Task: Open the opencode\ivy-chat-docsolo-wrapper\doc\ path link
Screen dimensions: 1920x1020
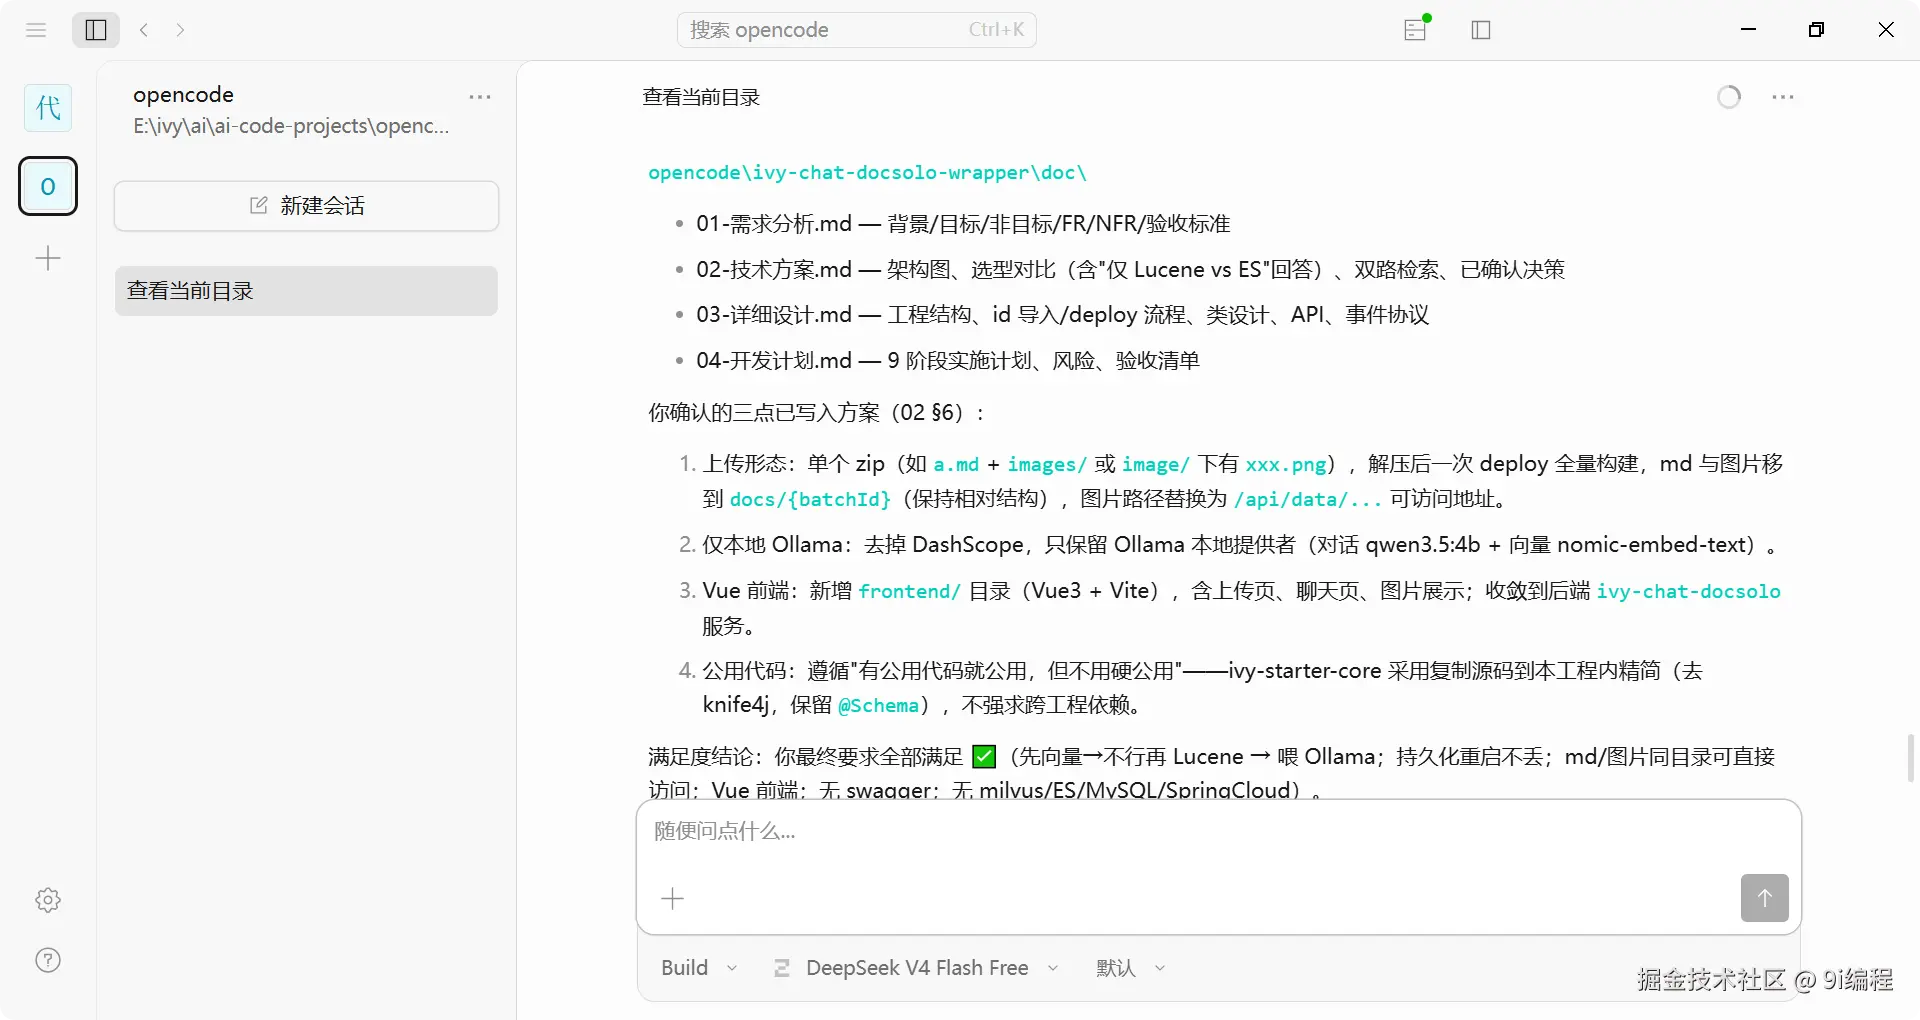Action: pyautogui.click(x=867, y=172)
